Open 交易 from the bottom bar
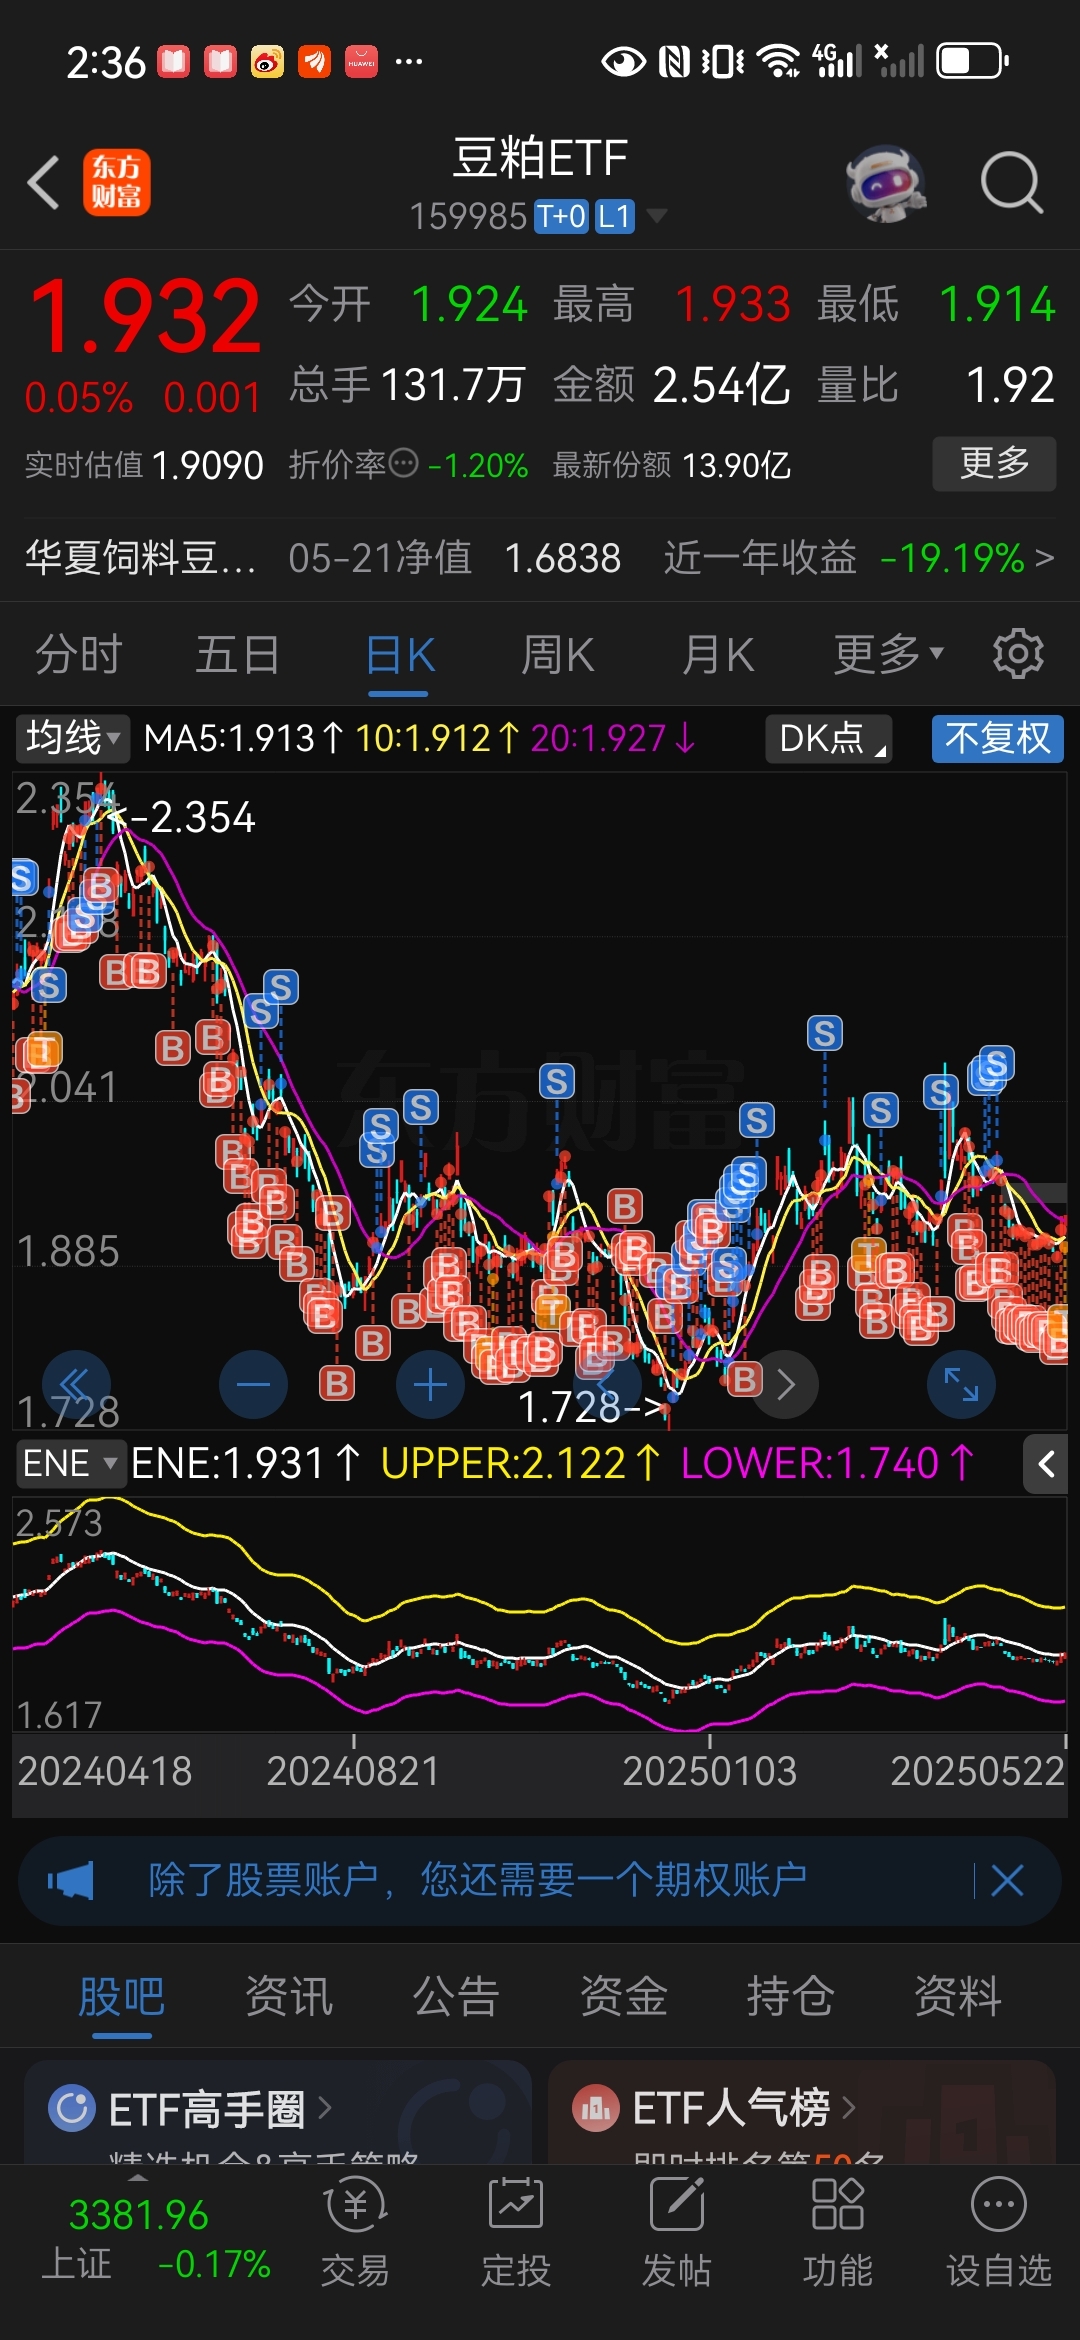 point(355,2232)
